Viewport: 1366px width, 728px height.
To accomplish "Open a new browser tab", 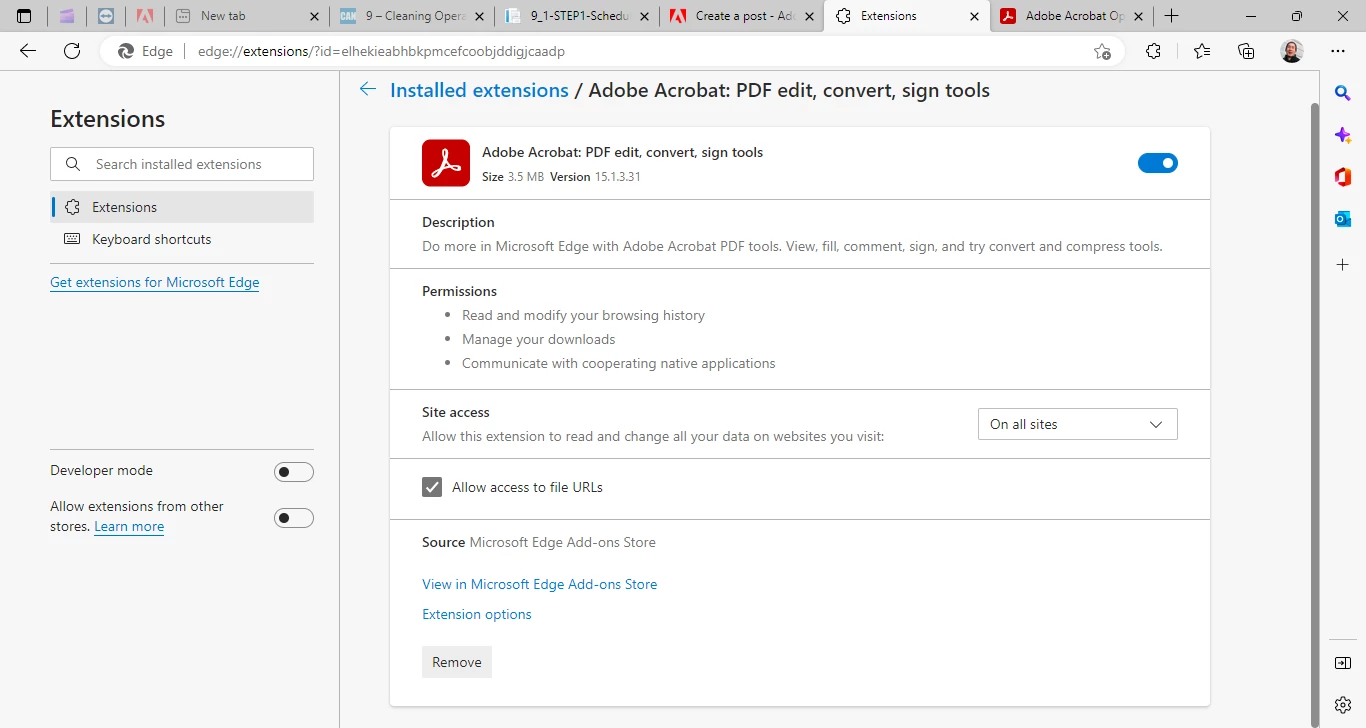I will click(x=1172, y=16).
